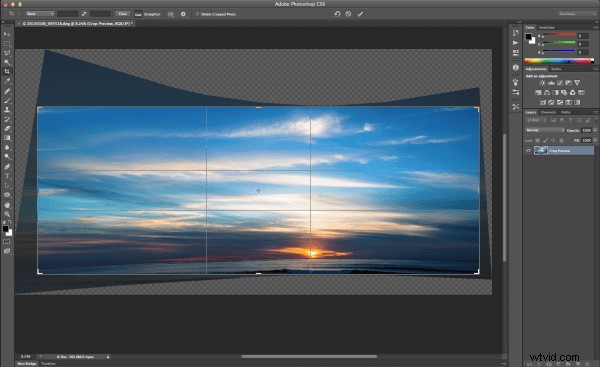The width and height of the screenshot is (600, 367).
Task: Select the Pen tool
Action: coord(7,166)
